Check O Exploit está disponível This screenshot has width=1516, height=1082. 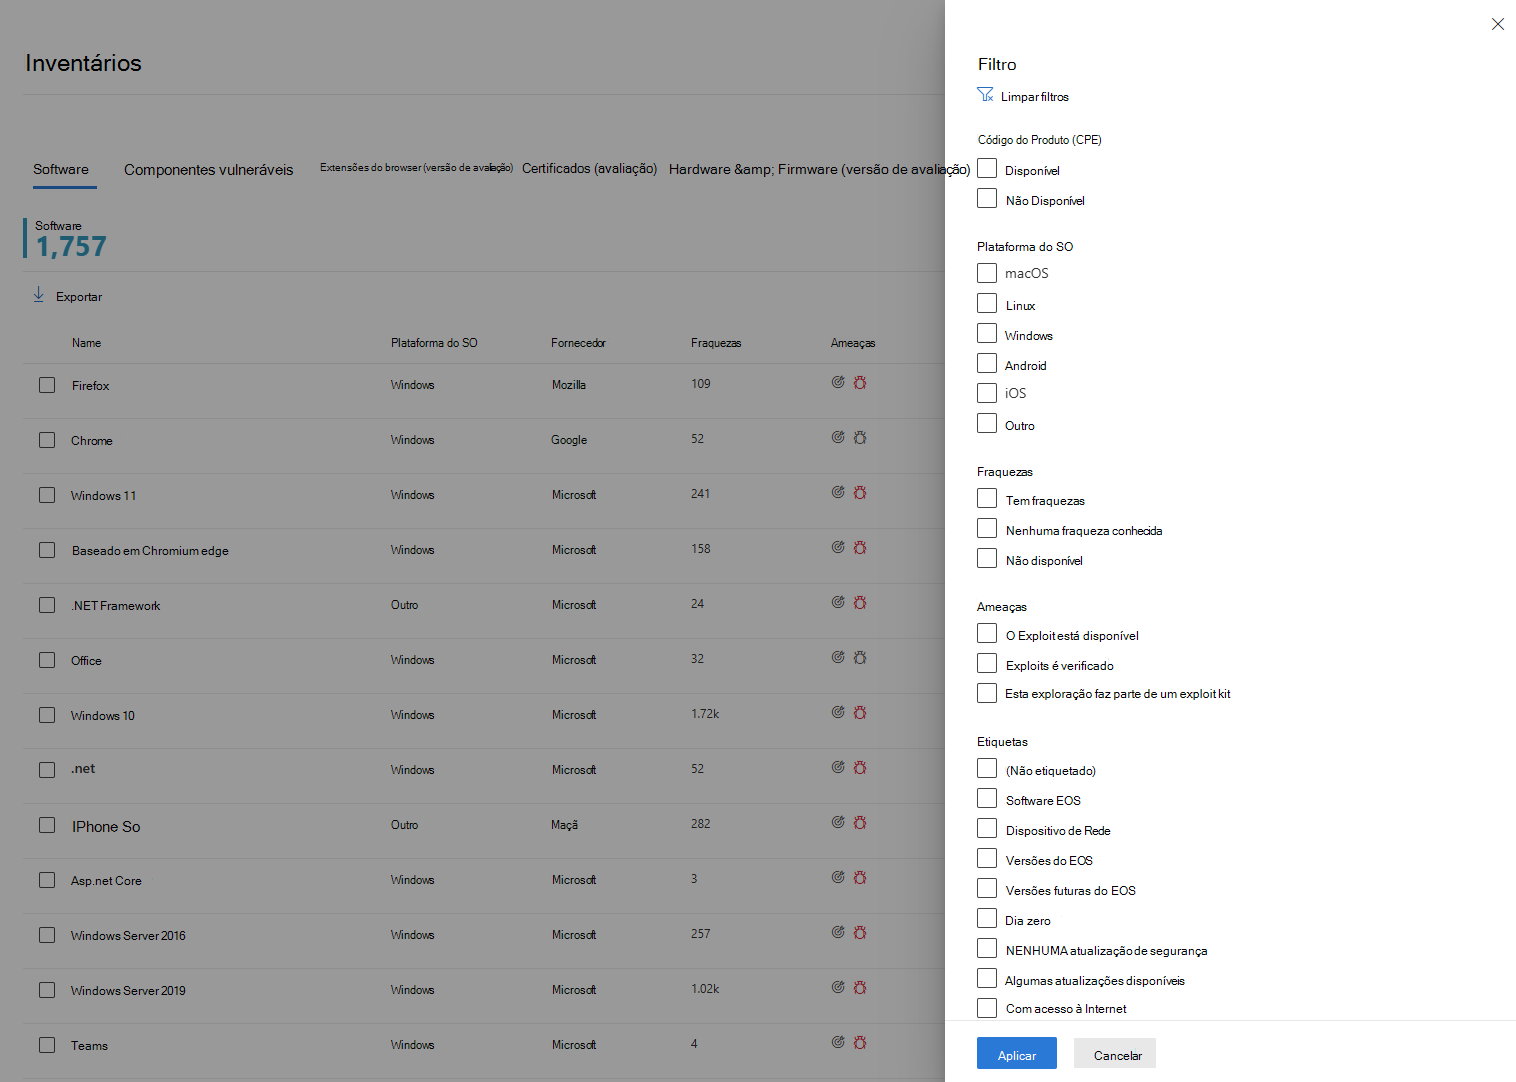[x=987, y=633]
